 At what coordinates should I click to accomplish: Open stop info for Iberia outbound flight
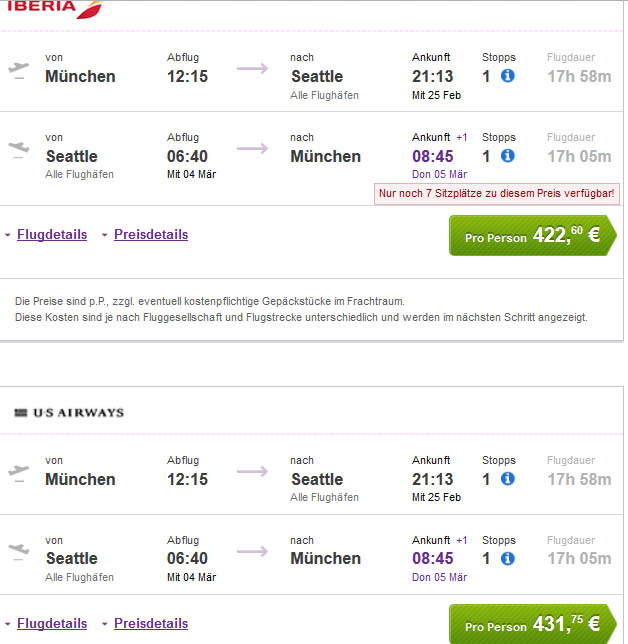(x=508, y=76)
